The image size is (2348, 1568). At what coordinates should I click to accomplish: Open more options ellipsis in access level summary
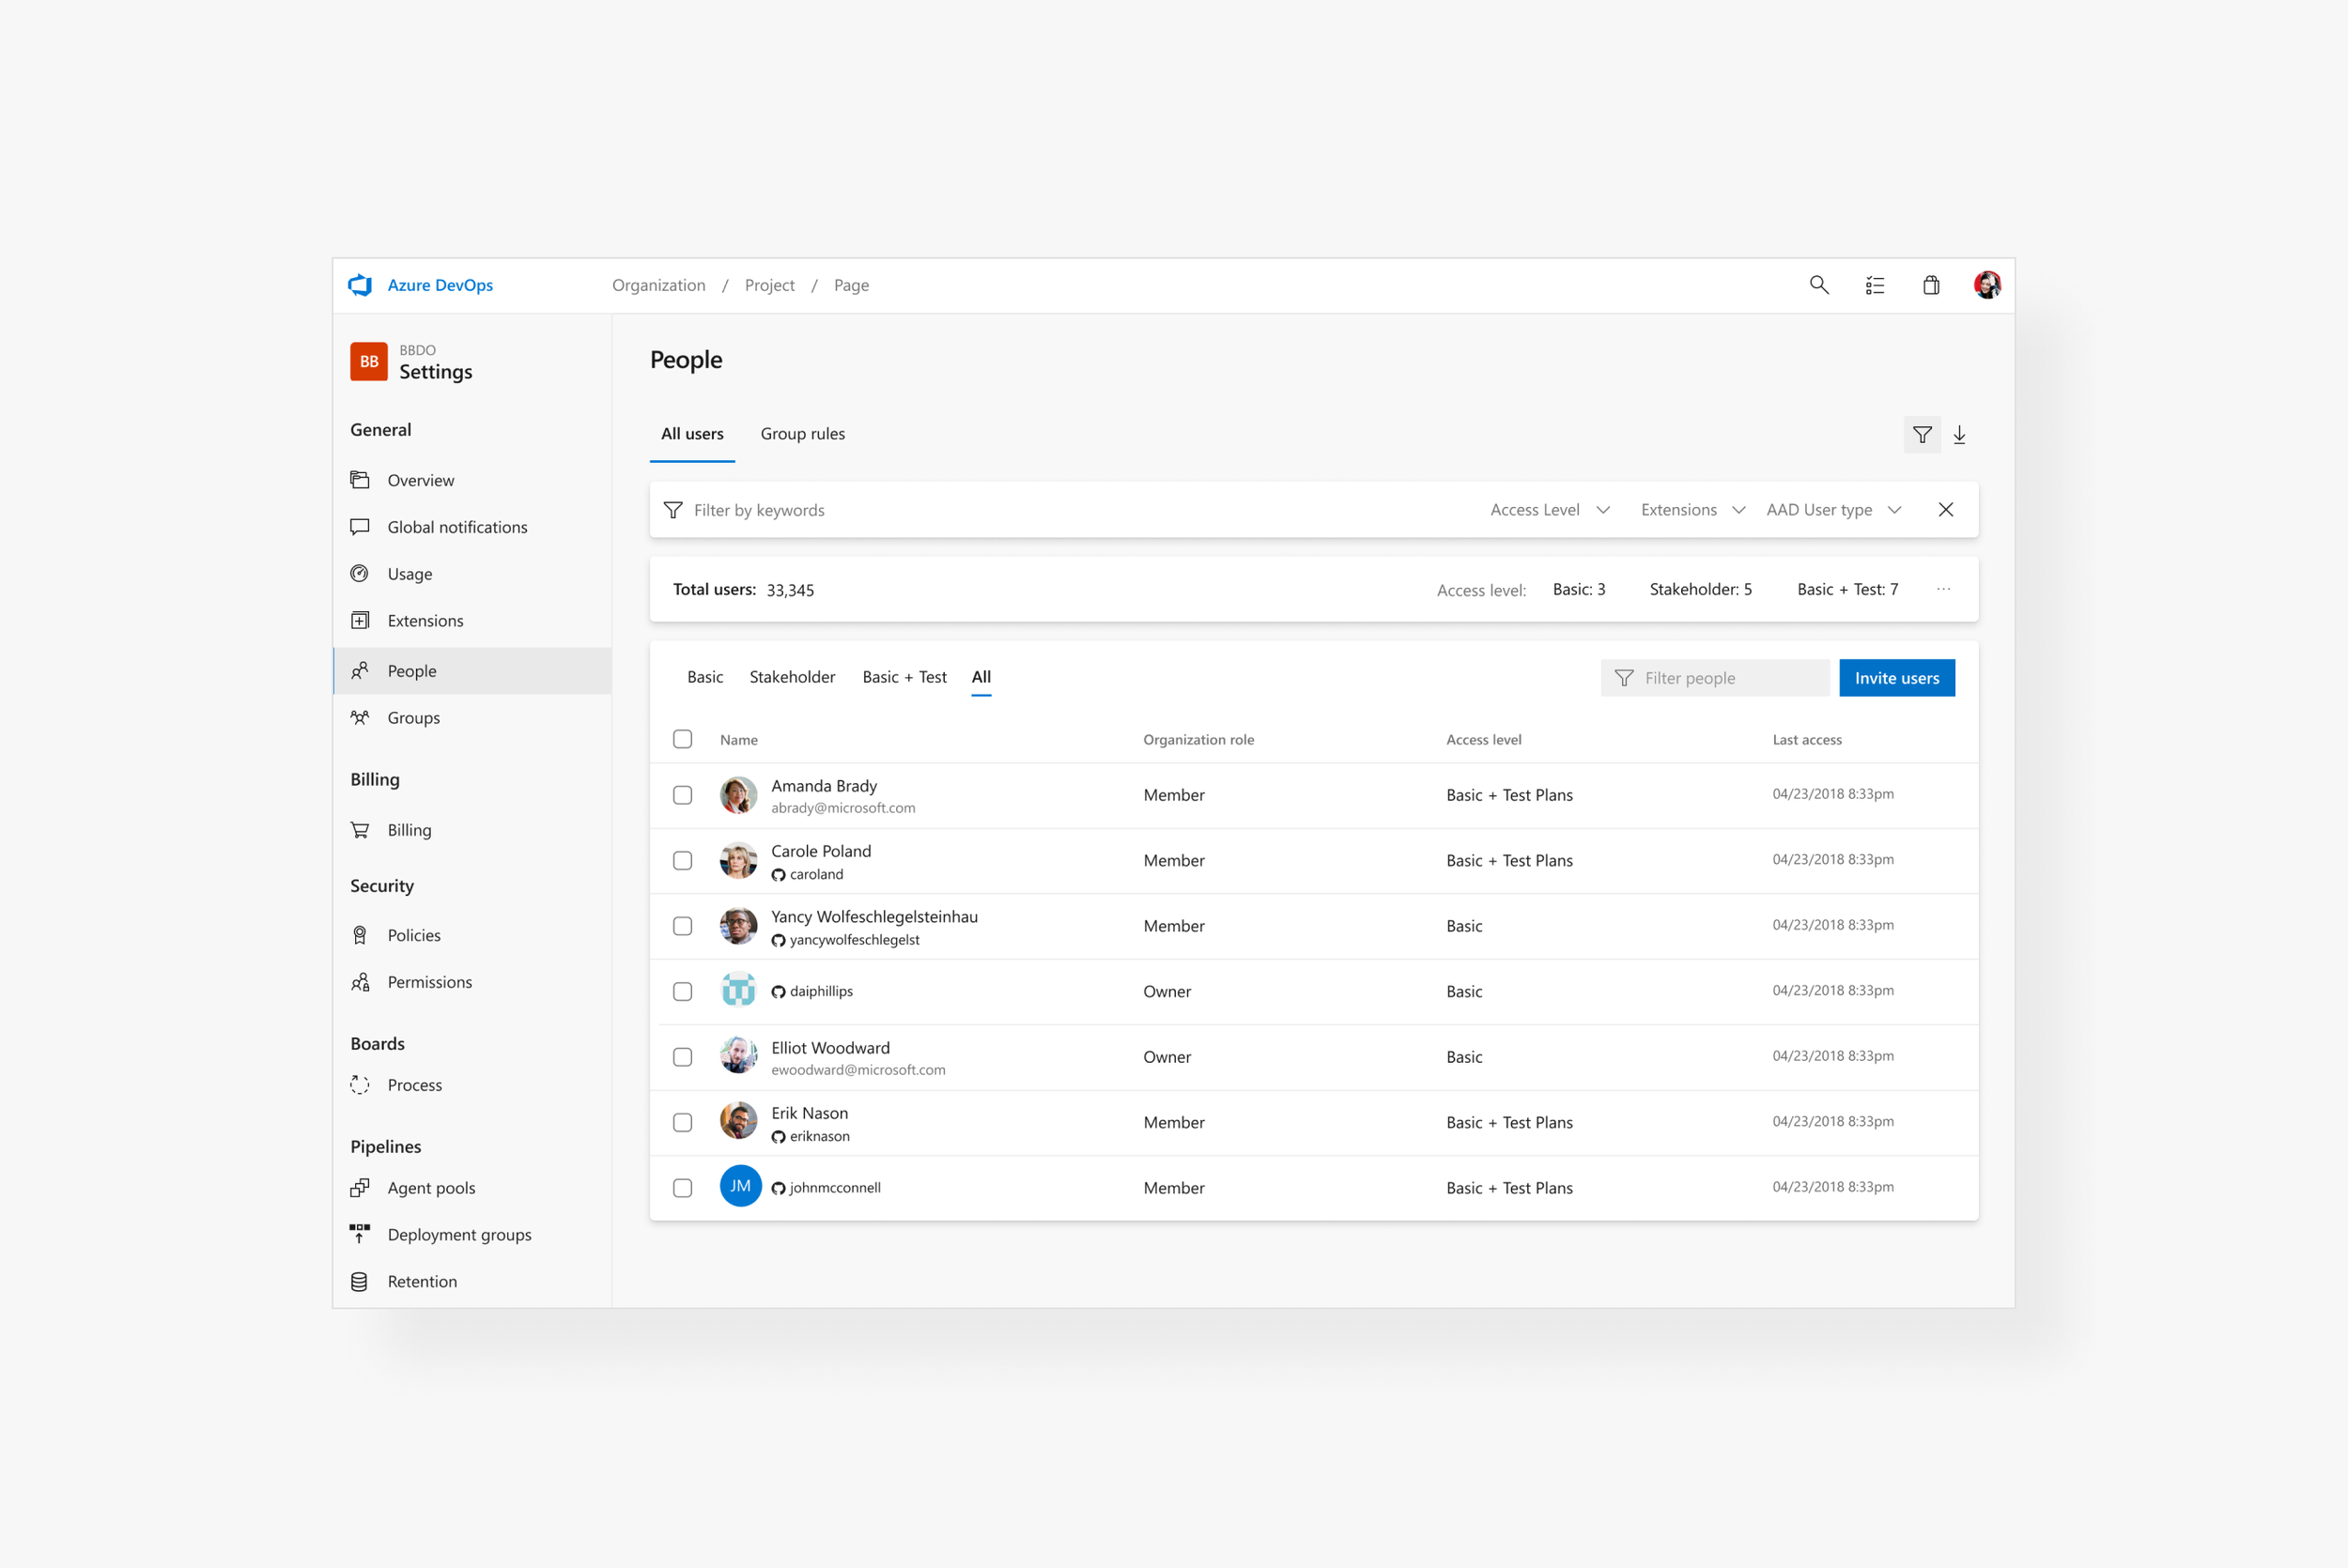[x=1943, y=589]
